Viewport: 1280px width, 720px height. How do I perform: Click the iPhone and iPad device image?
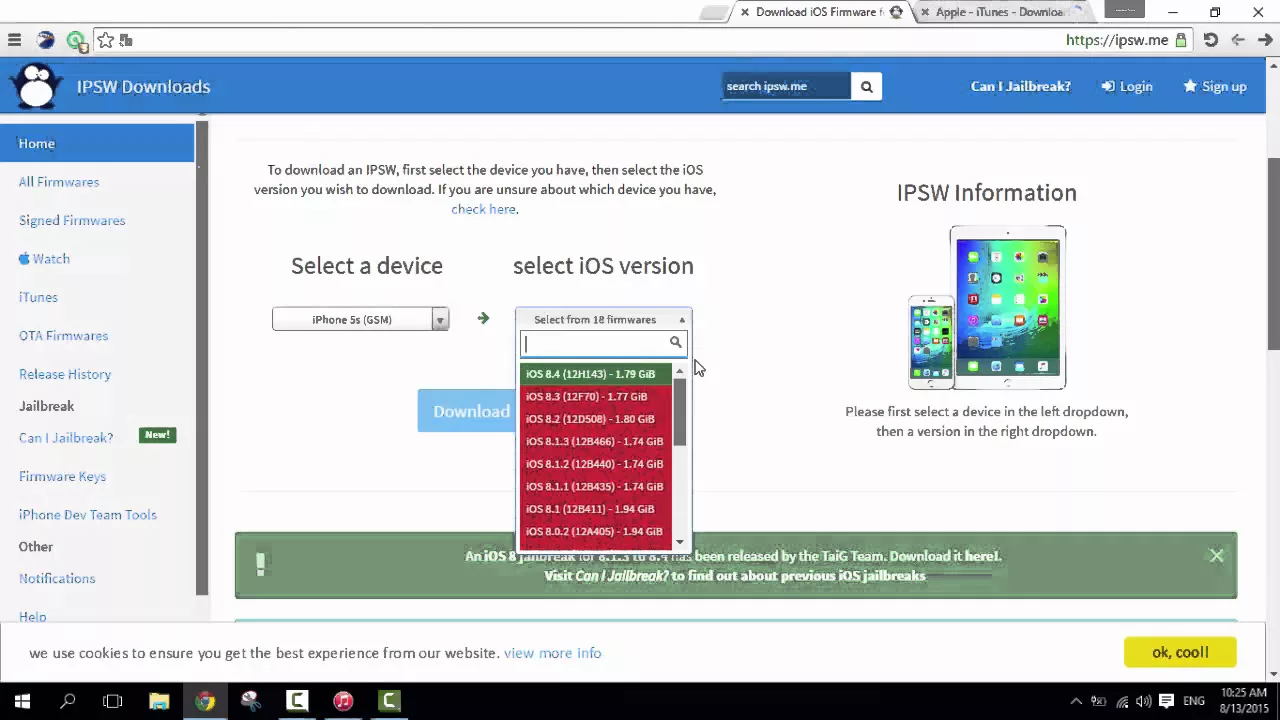click(987, 308)
